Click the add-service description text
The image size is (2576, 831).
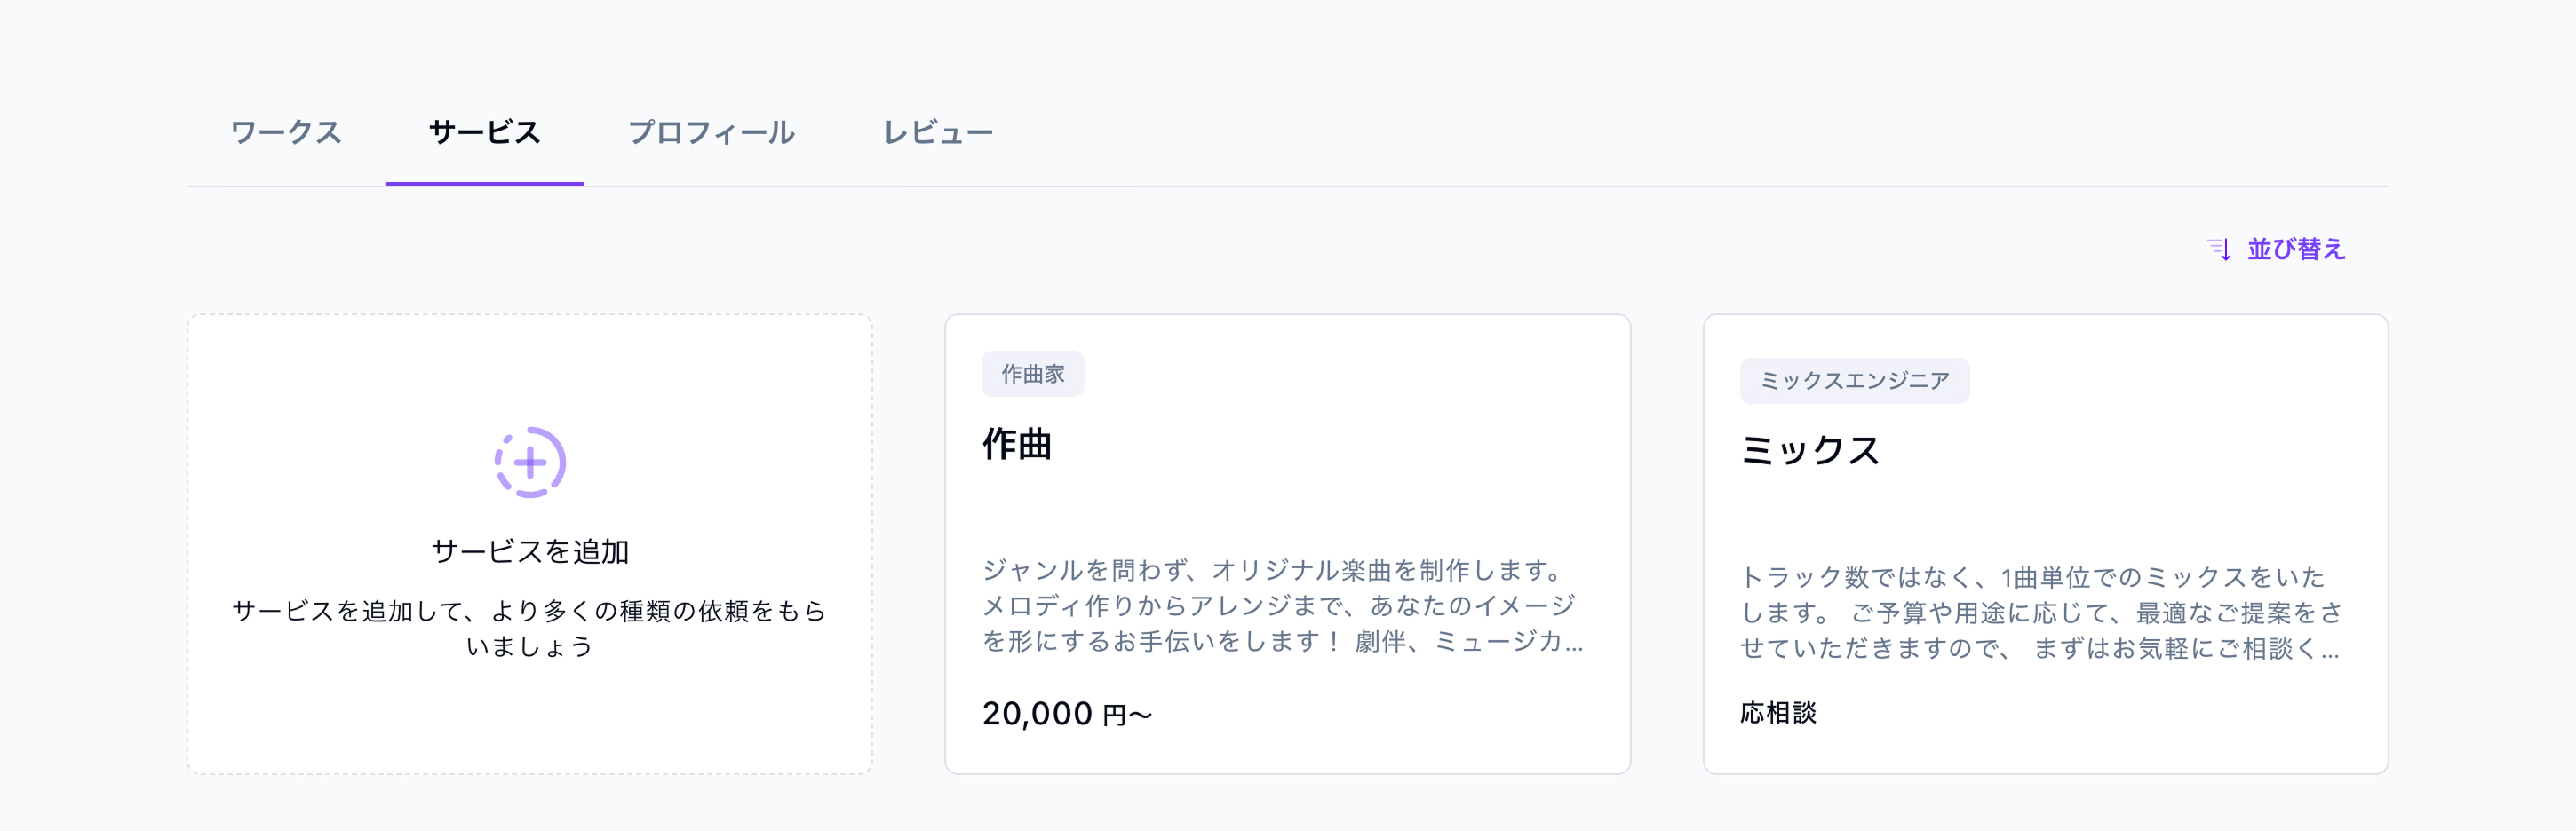(530, 628)
